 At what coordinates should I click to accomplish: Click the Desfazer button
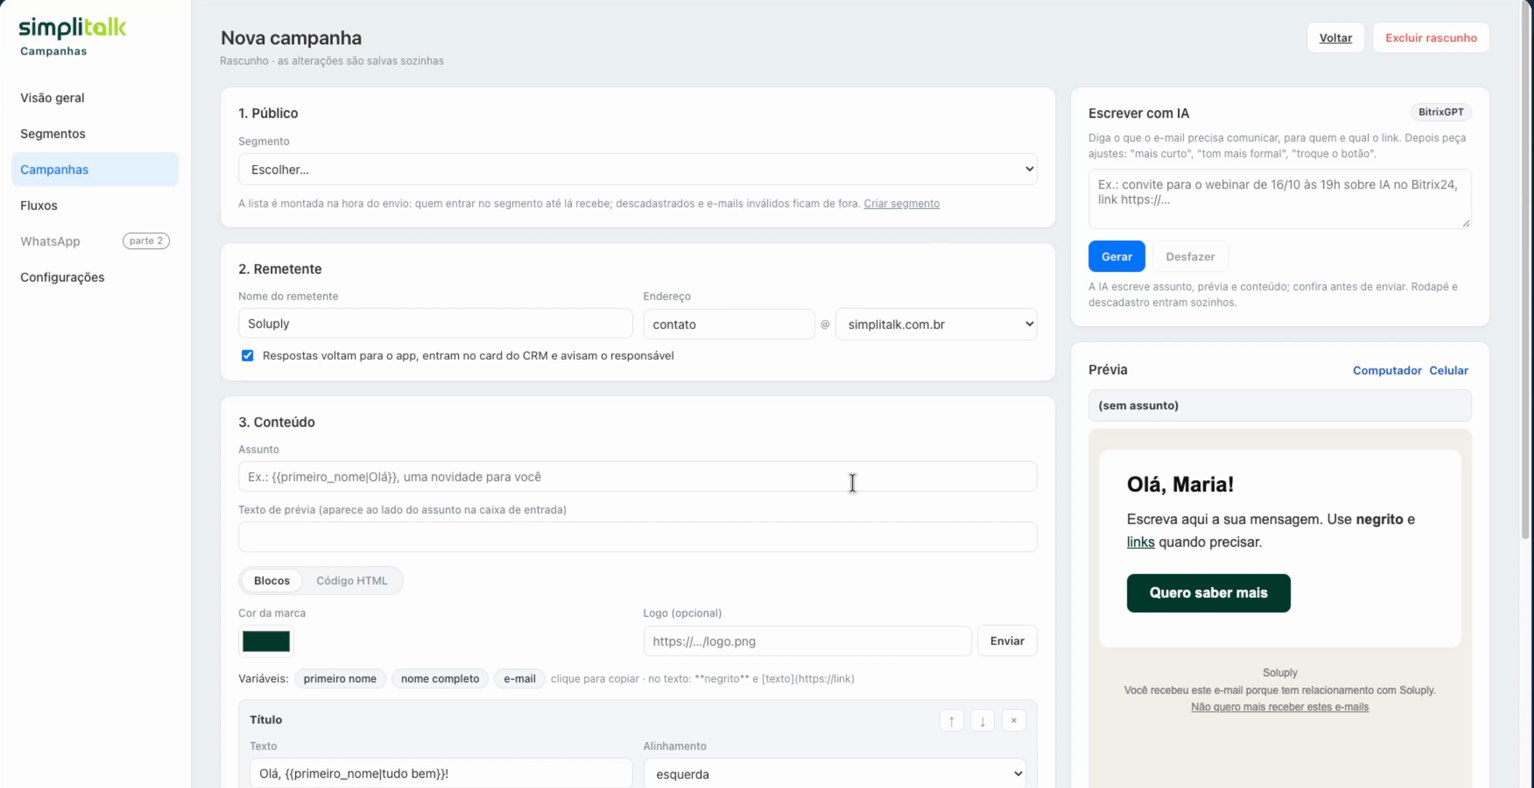coord(1190,257)
